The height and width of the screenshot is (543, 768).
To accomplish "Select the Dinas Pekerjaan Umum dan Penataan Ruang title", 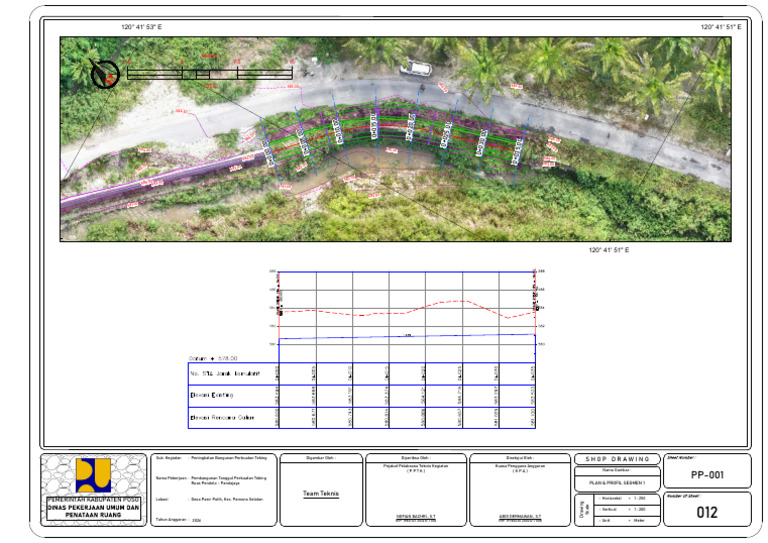I will pyautogui.click(x=93, y=511).
